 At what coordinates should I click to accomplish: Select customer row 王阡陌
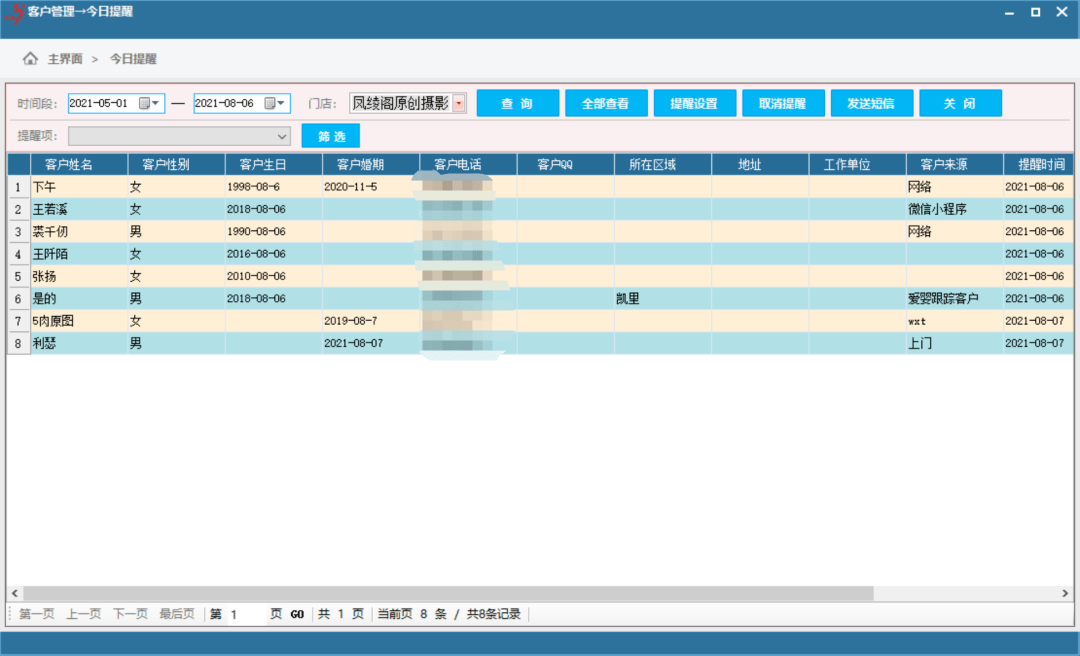pos(540,254)
